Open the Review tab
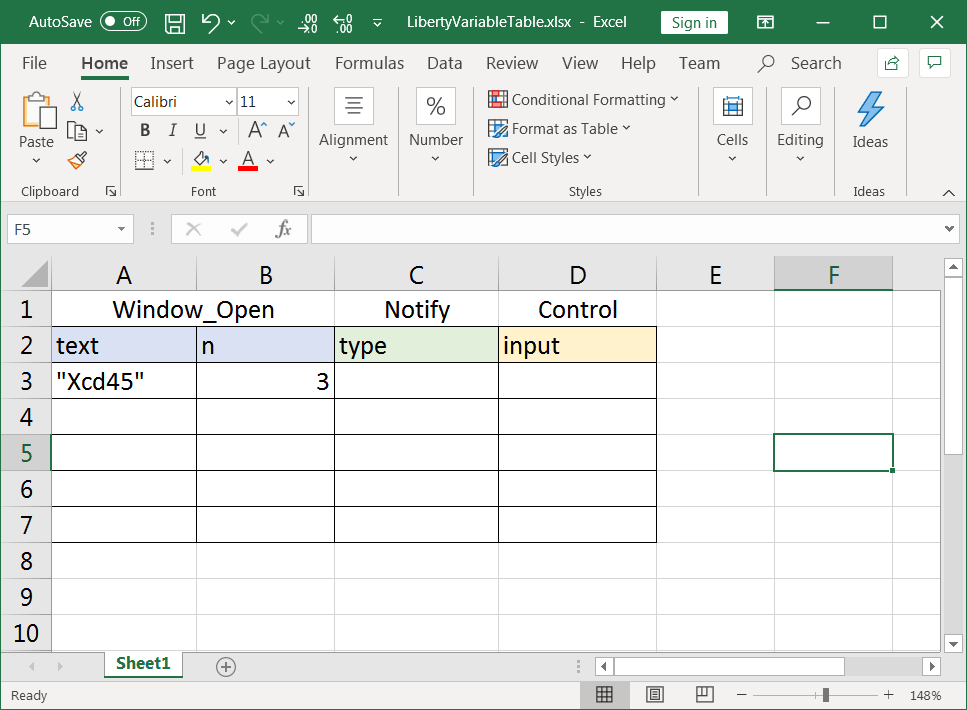 (x=512, y=63)
